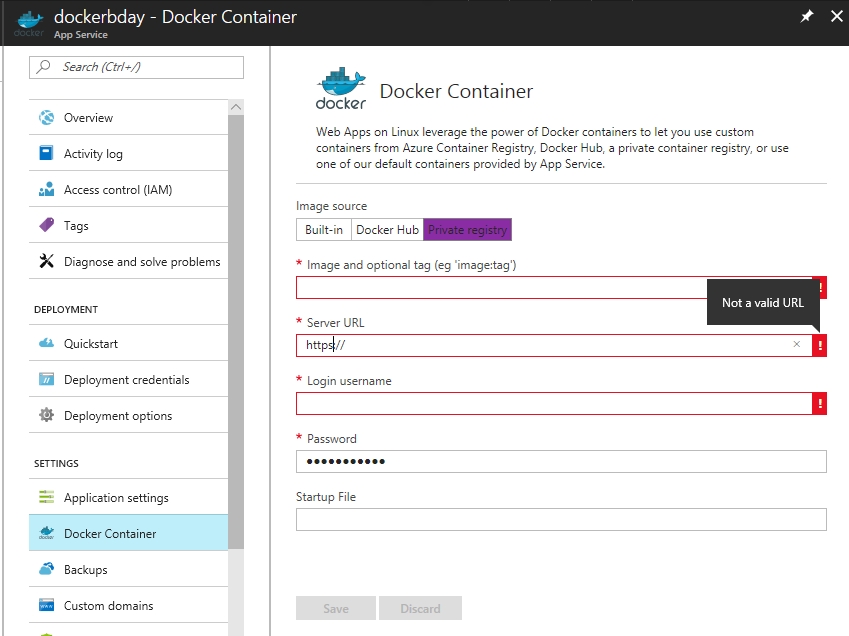
Task: Open Quickstart under Deployment
Action: pos(128,343)
